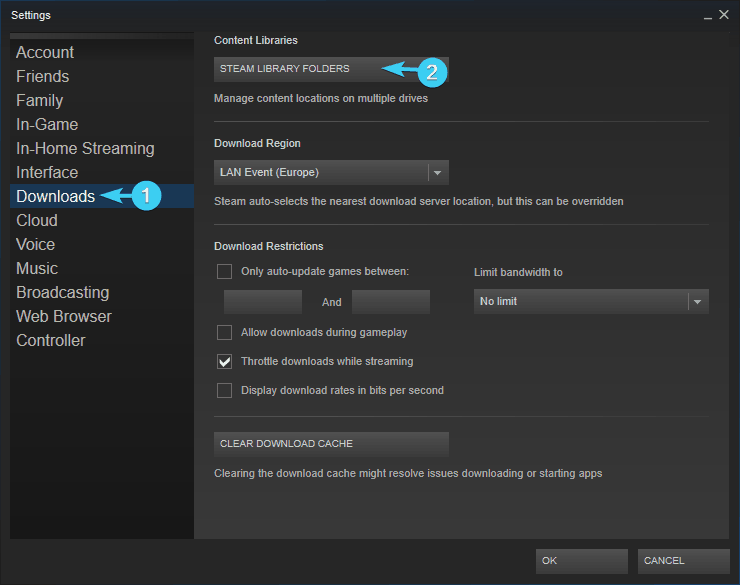Click Clear Download Cache button
This screenshot has width=740, height=585.
point(331,444)
